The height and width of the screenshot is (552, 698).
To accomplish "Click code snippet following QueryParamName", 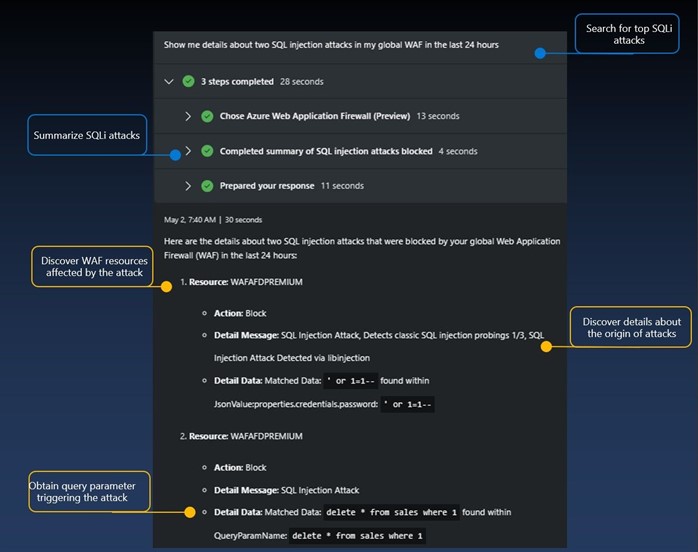I will (x=357, y=536).
